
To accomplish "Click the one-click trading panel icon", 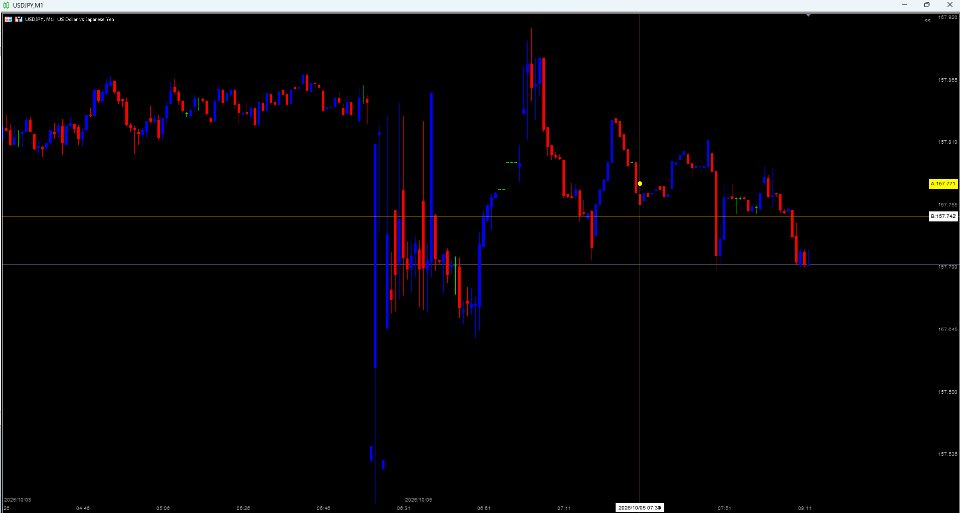I will click(9, 19).
